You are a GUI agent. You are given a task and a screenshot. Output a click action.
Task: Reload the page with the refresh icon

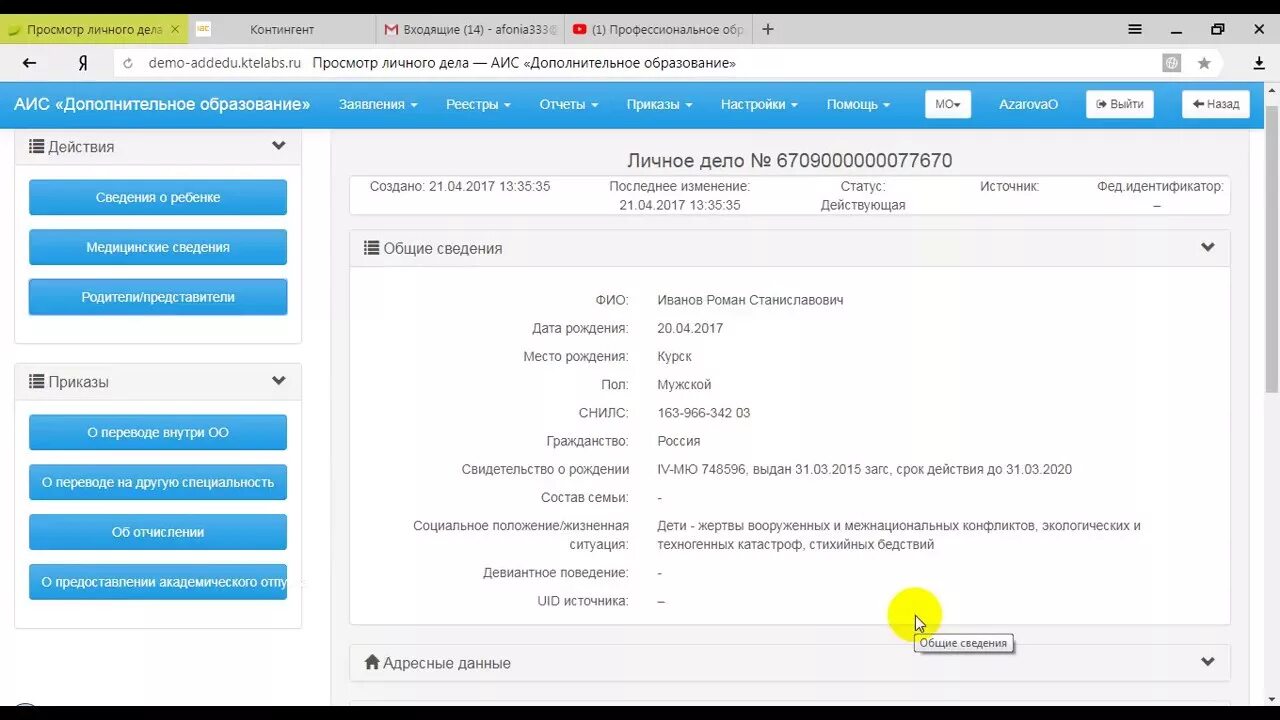(128, 63)
